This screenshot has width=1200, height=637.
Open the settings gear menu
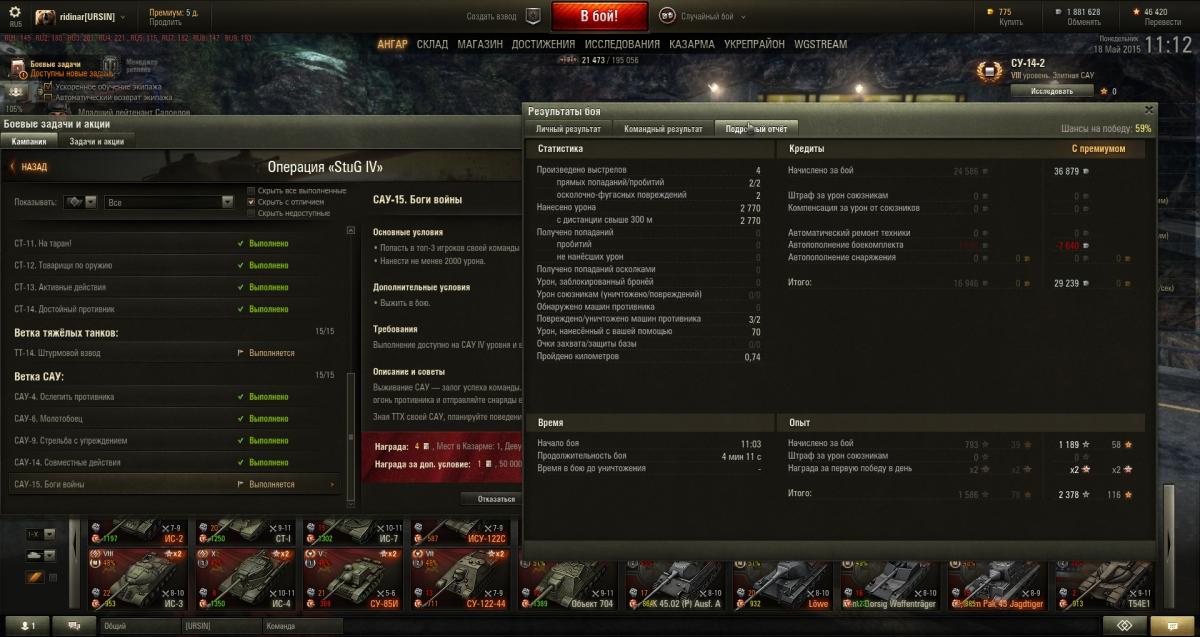pyautogui.click(x=15, y=14)
